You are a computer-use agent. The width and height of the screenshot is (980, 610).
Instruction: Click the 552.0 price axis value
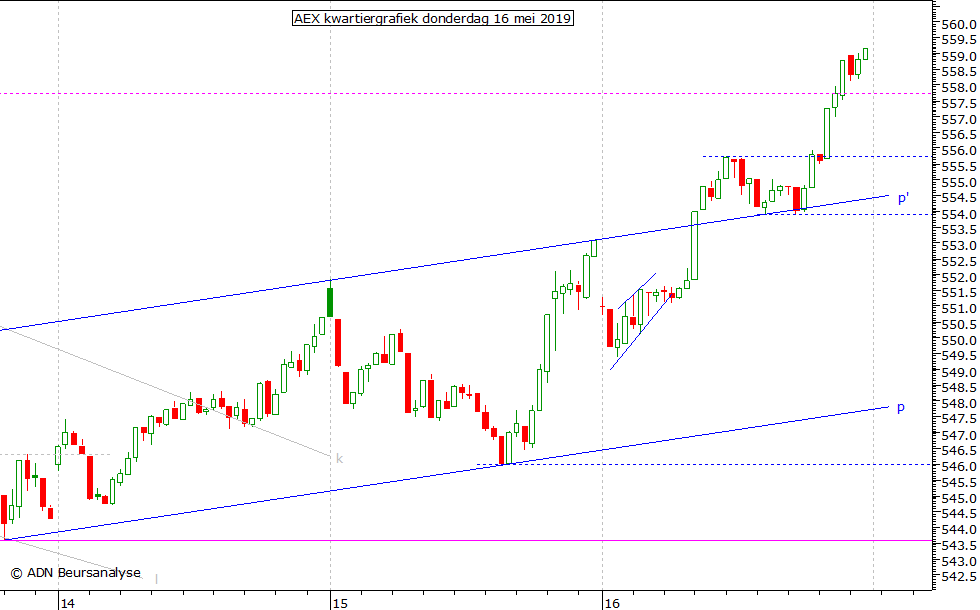coord(959,278)
